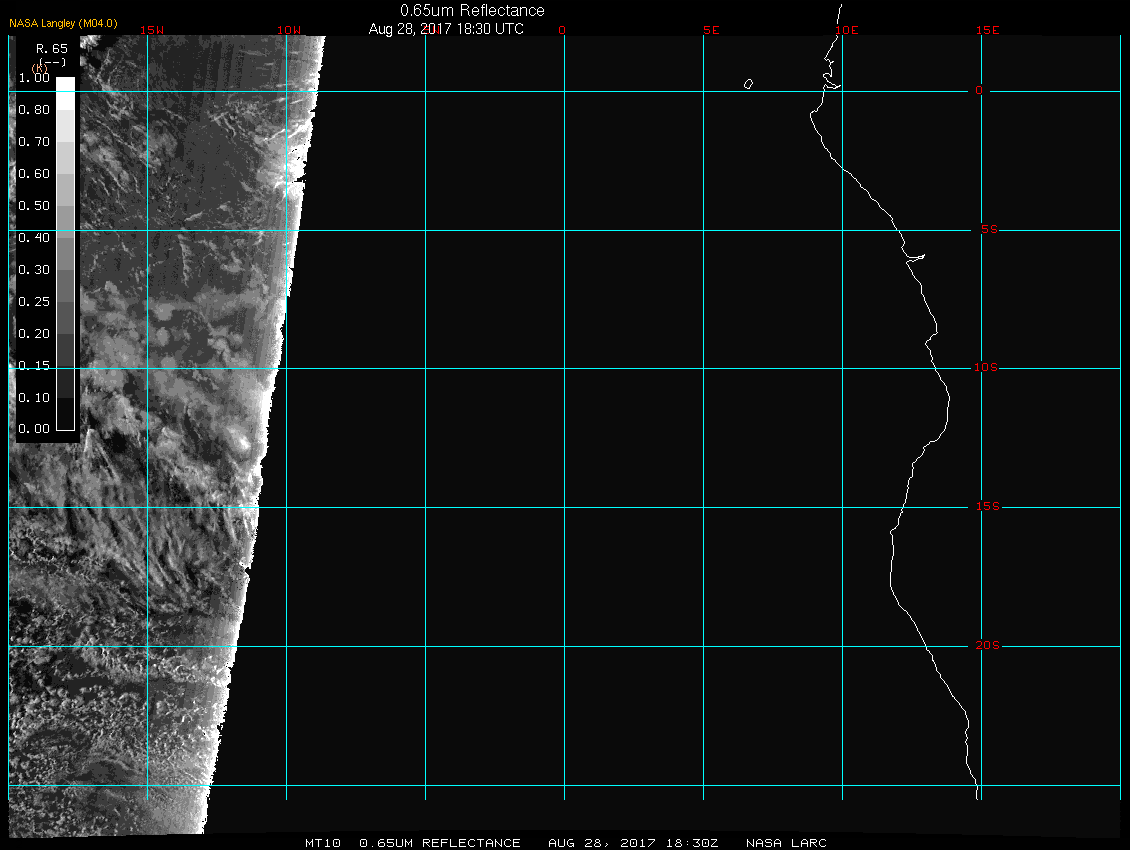Screen dimensions: 1130x850
Task: Click the red 5S latitude label
Action: coord(988,230)
